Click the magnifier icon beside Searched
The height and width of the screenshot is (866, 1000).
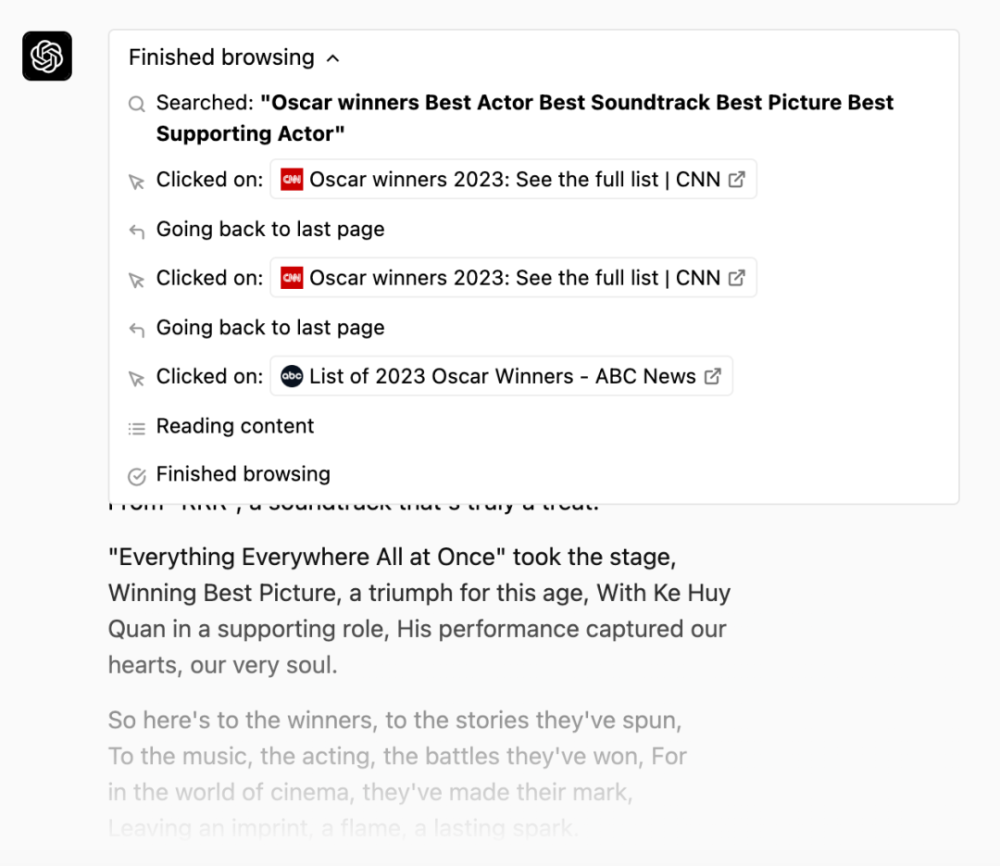(x=137, y=103)
